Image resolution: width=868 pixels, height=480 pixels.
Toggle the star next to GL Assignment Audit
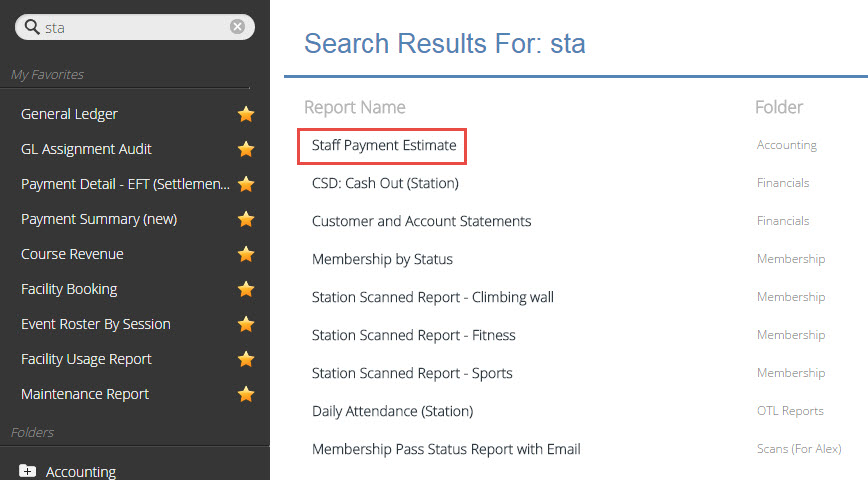(246, 149)
